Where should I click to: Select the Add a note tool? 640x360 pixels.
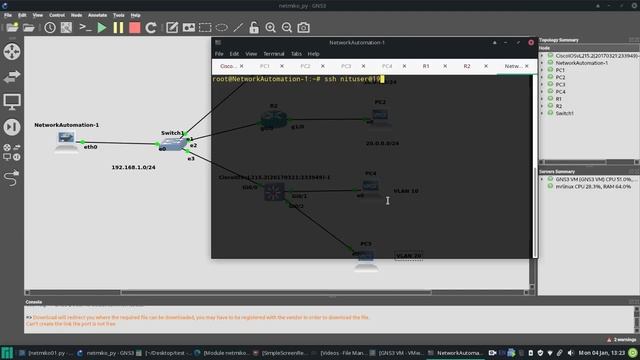(172, 27)
